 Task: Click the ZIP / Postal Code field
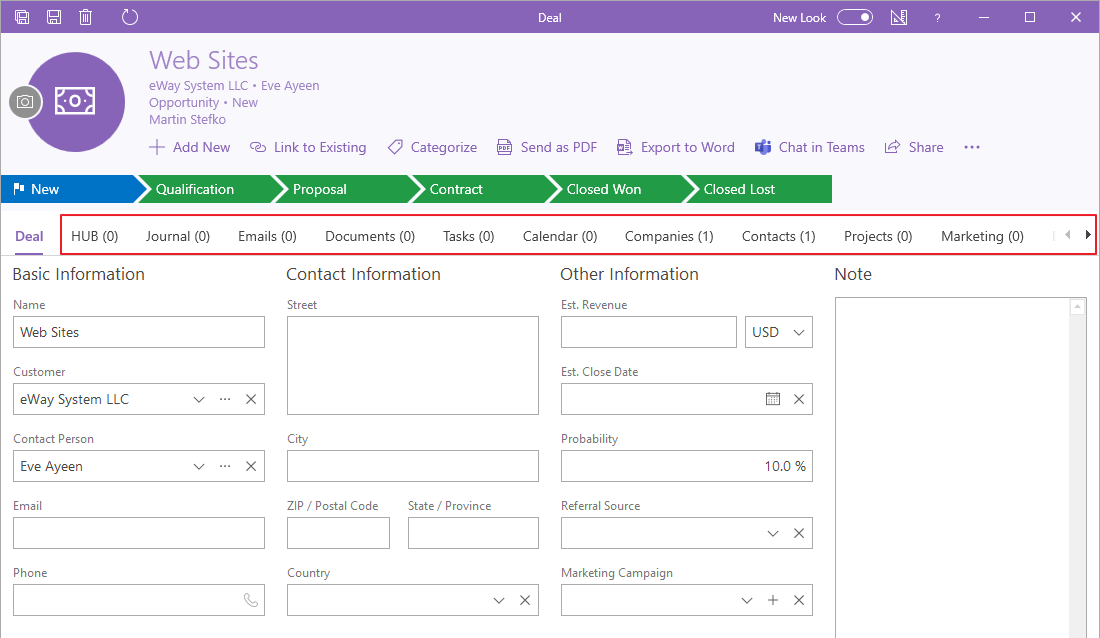tap(338, 533)
